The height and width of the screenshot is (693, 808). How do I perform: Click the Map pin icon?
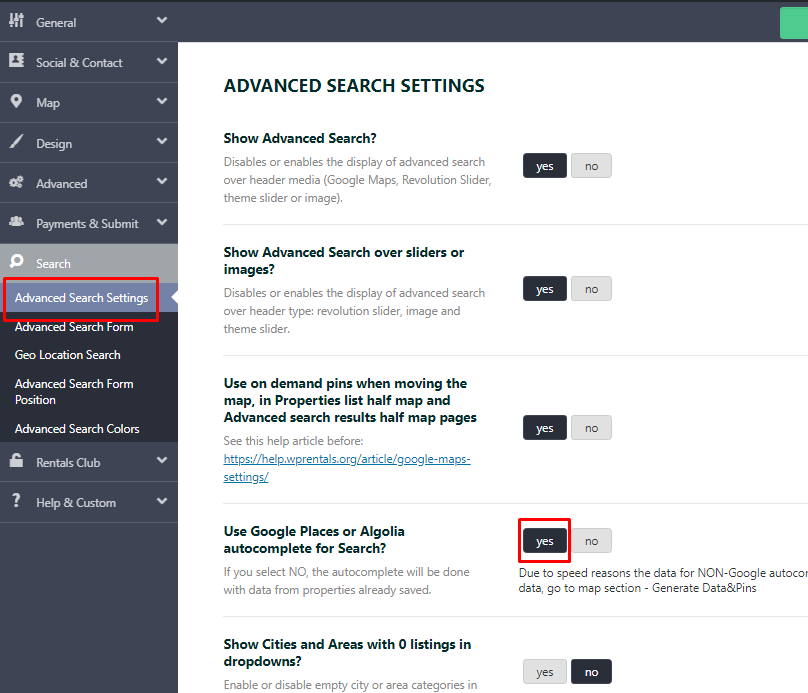16,102
